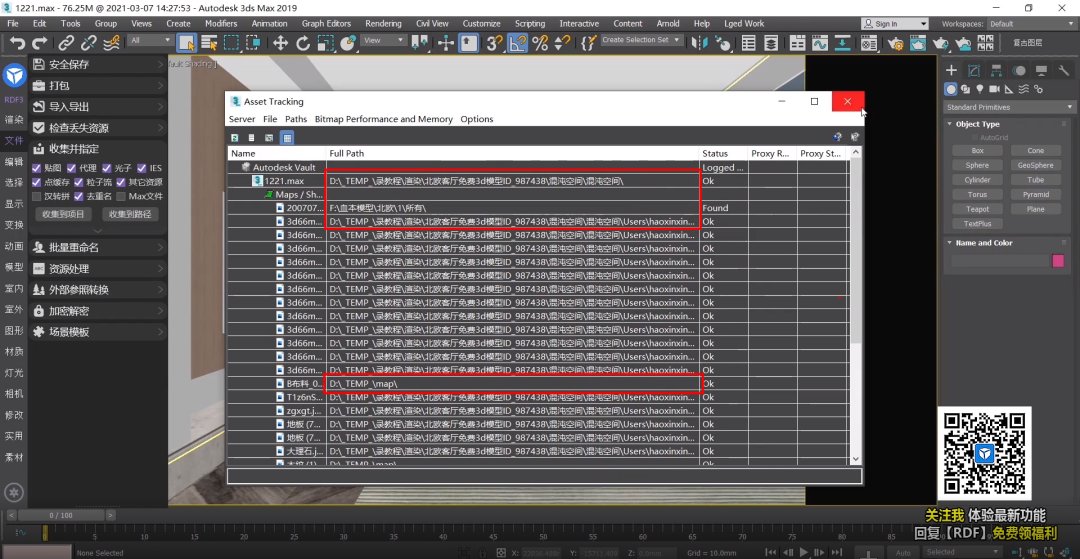Open the Modify panel tab icon
The height and width of the screenshot is (559, 1080).
click(974, 70)
